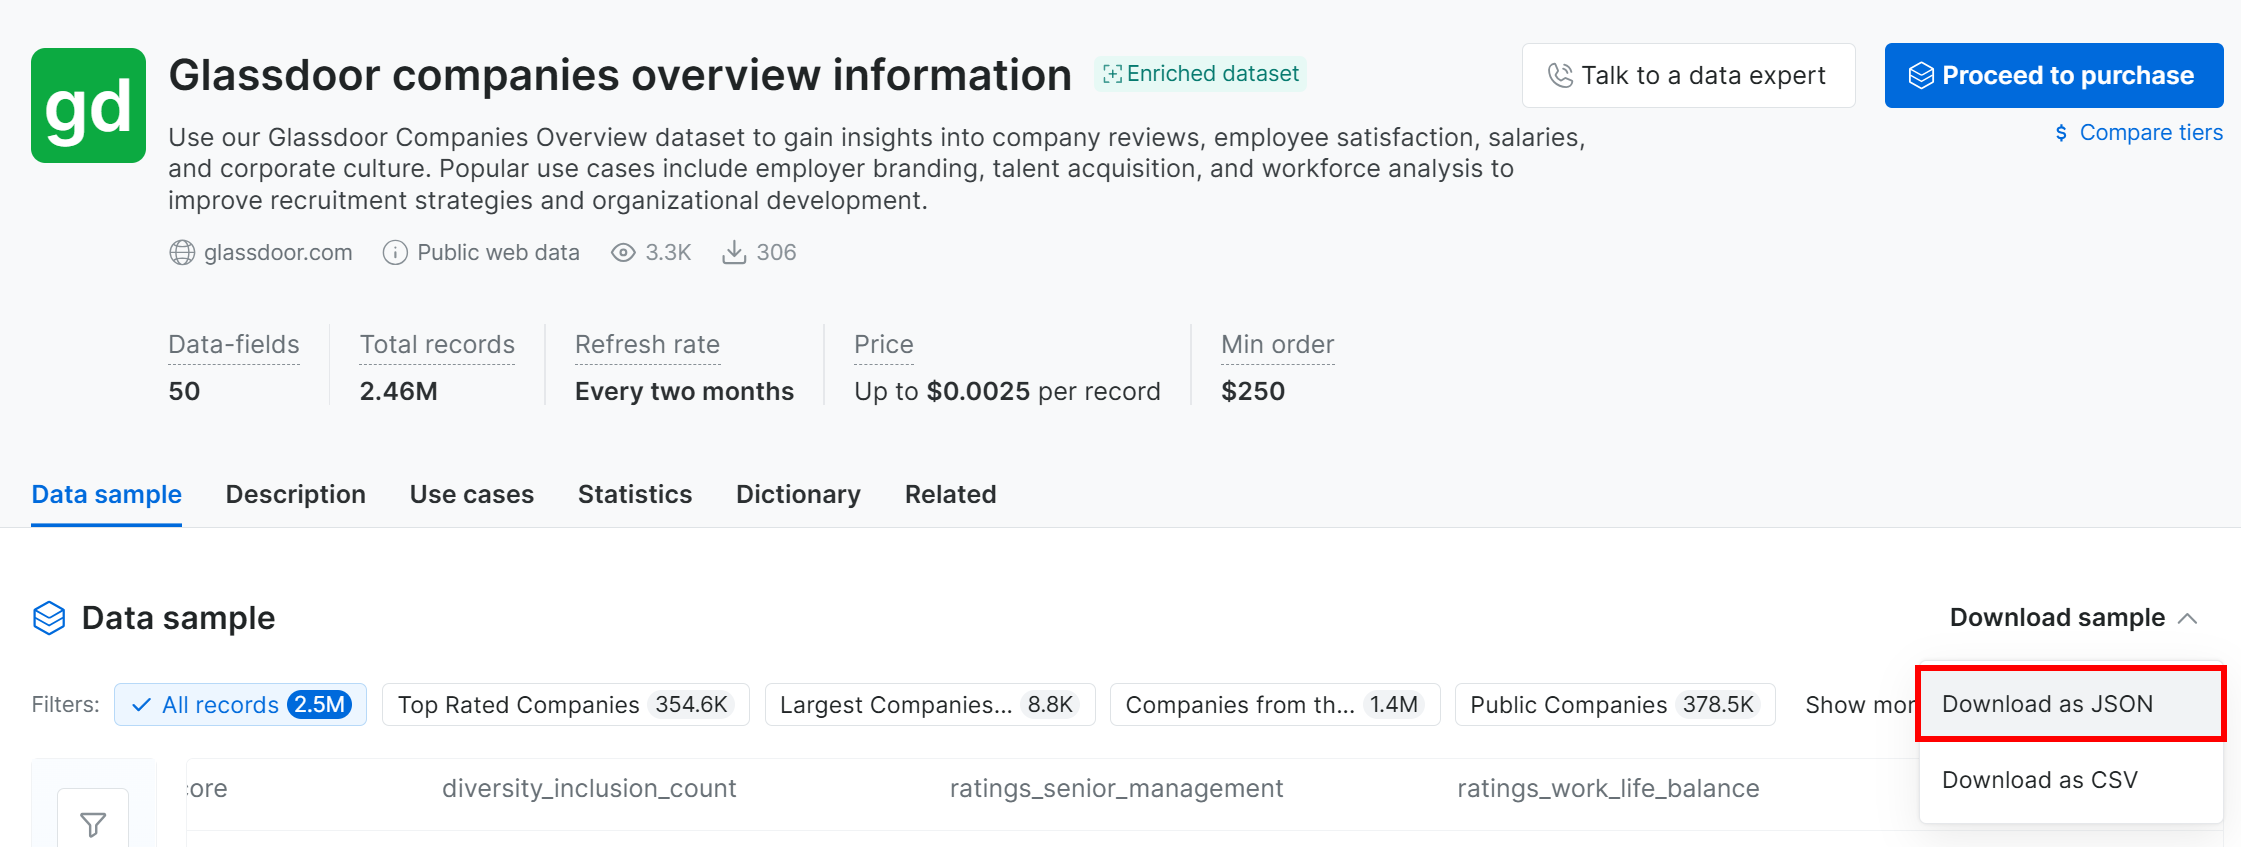Image resolution: width=2241 pixels, height=847 pixels.
Task: Click the Enriched dataset badge
Action: pyautogui.click(x=1200, y=74)
